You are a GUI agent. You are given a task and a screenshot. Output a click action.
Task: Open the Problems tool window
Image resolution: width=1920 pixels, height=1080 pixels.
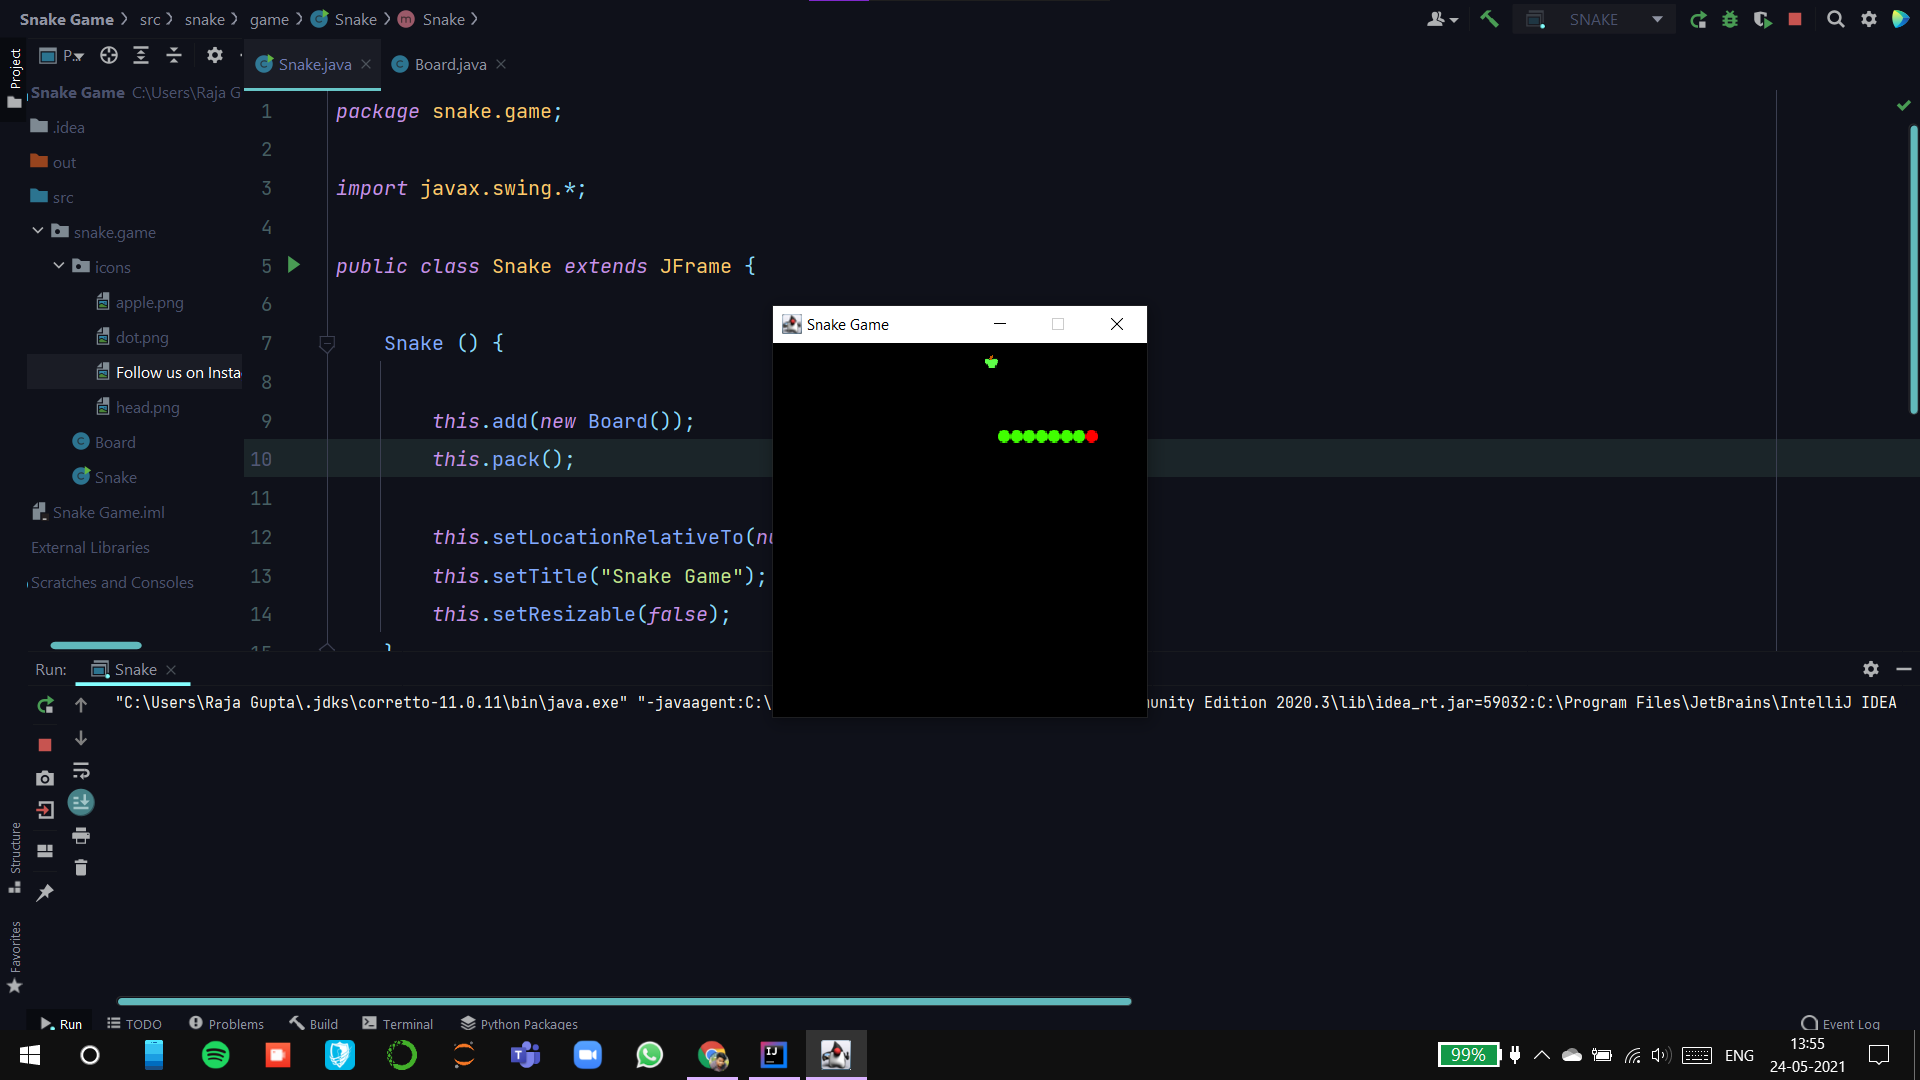tap(227, 1023)
